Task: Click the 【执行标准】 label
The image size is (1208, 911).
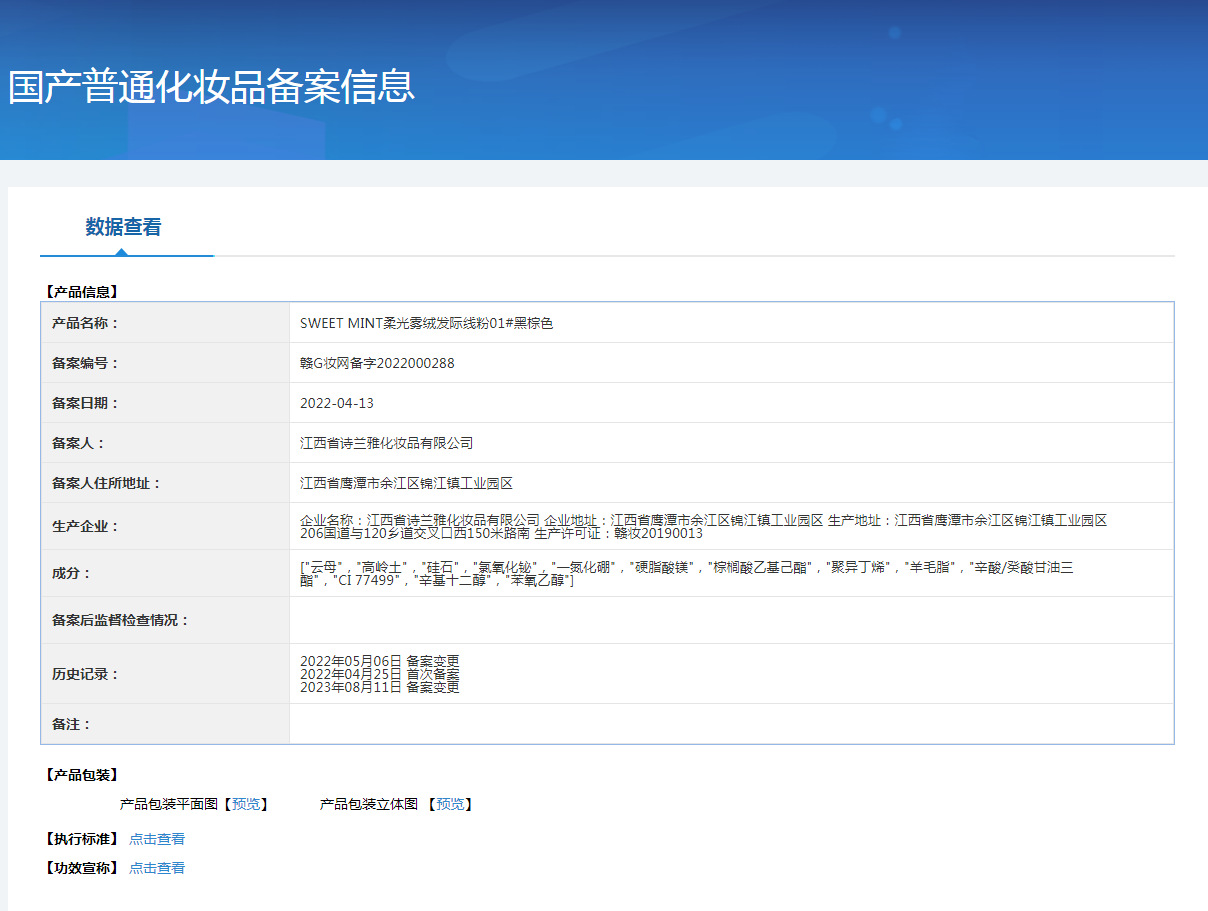Action: pyautogui.click(x=83, y=839)
